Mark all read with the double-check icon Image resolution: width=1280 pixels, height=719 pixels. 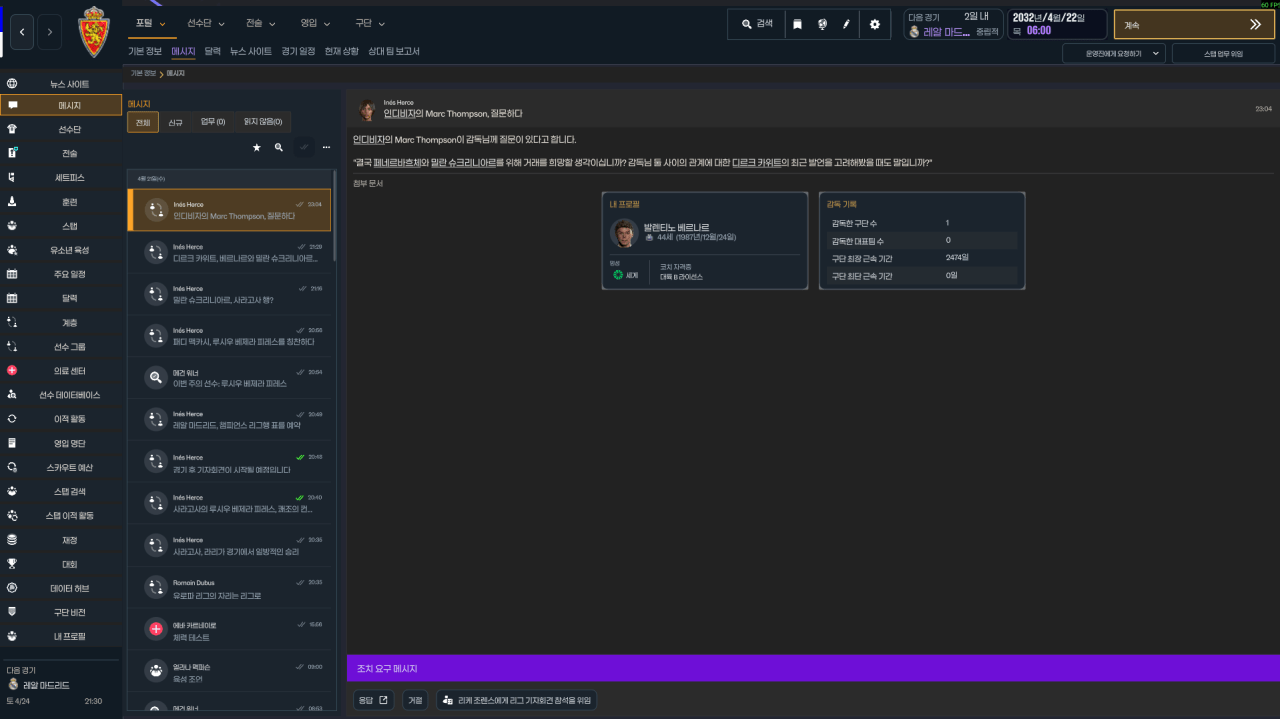(303, 147)
